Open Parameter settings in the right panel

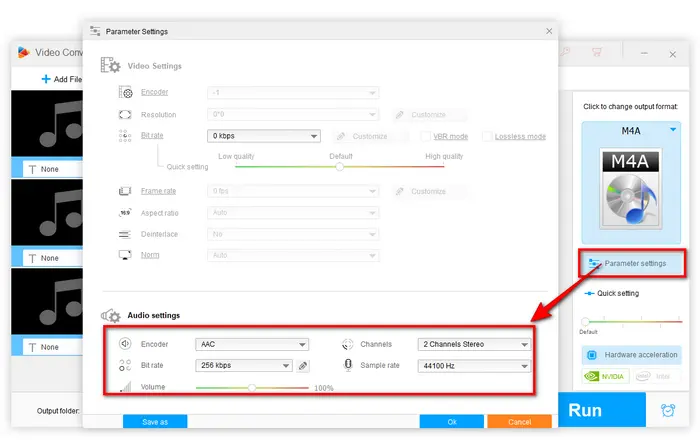tap(632, 263)
